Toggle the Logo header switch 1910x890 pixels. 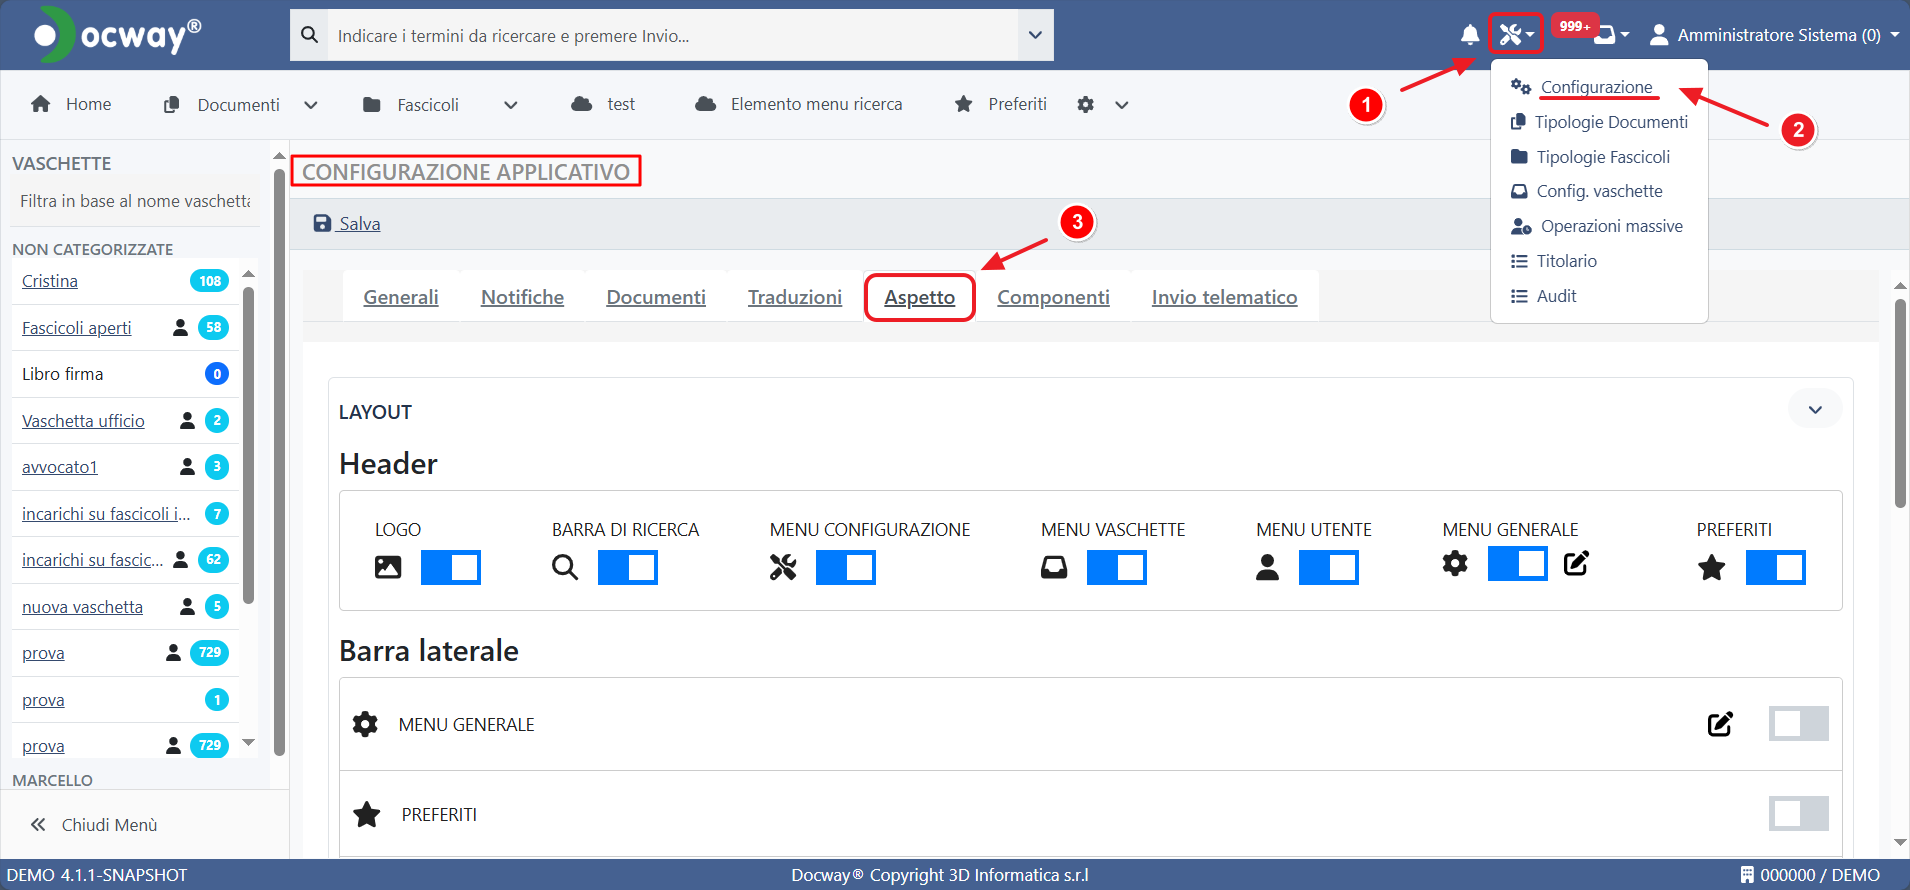click(x=450, y=567)
